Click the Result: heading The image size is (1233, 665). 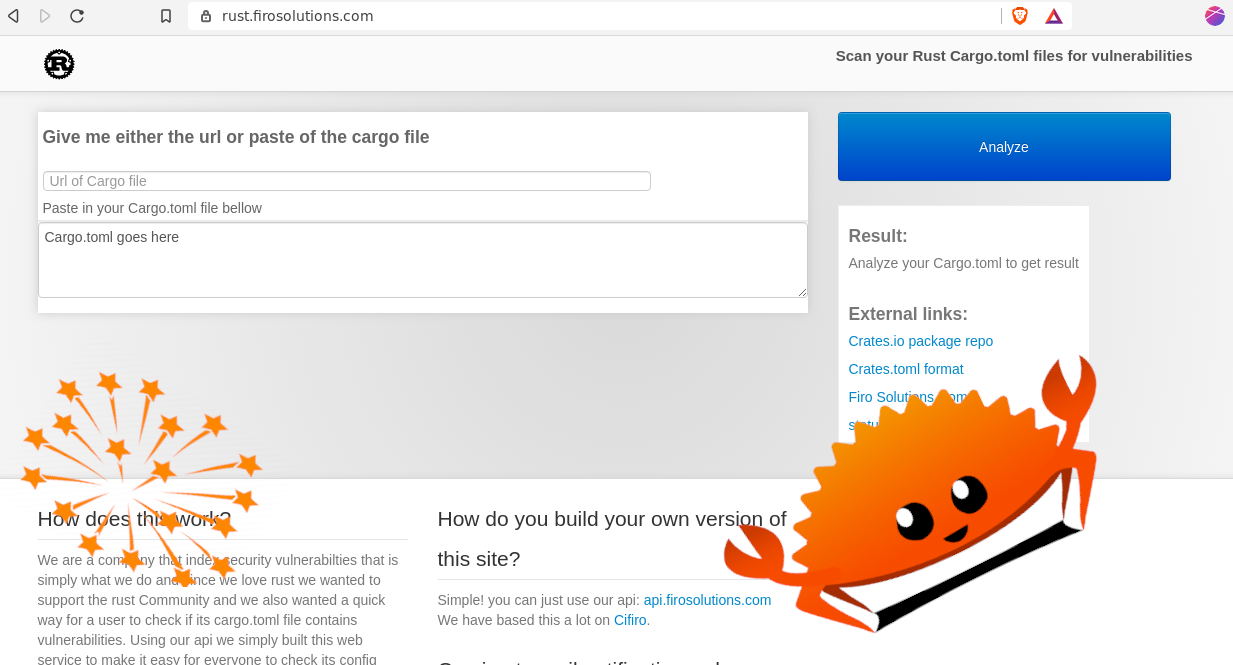pos(878,236)
